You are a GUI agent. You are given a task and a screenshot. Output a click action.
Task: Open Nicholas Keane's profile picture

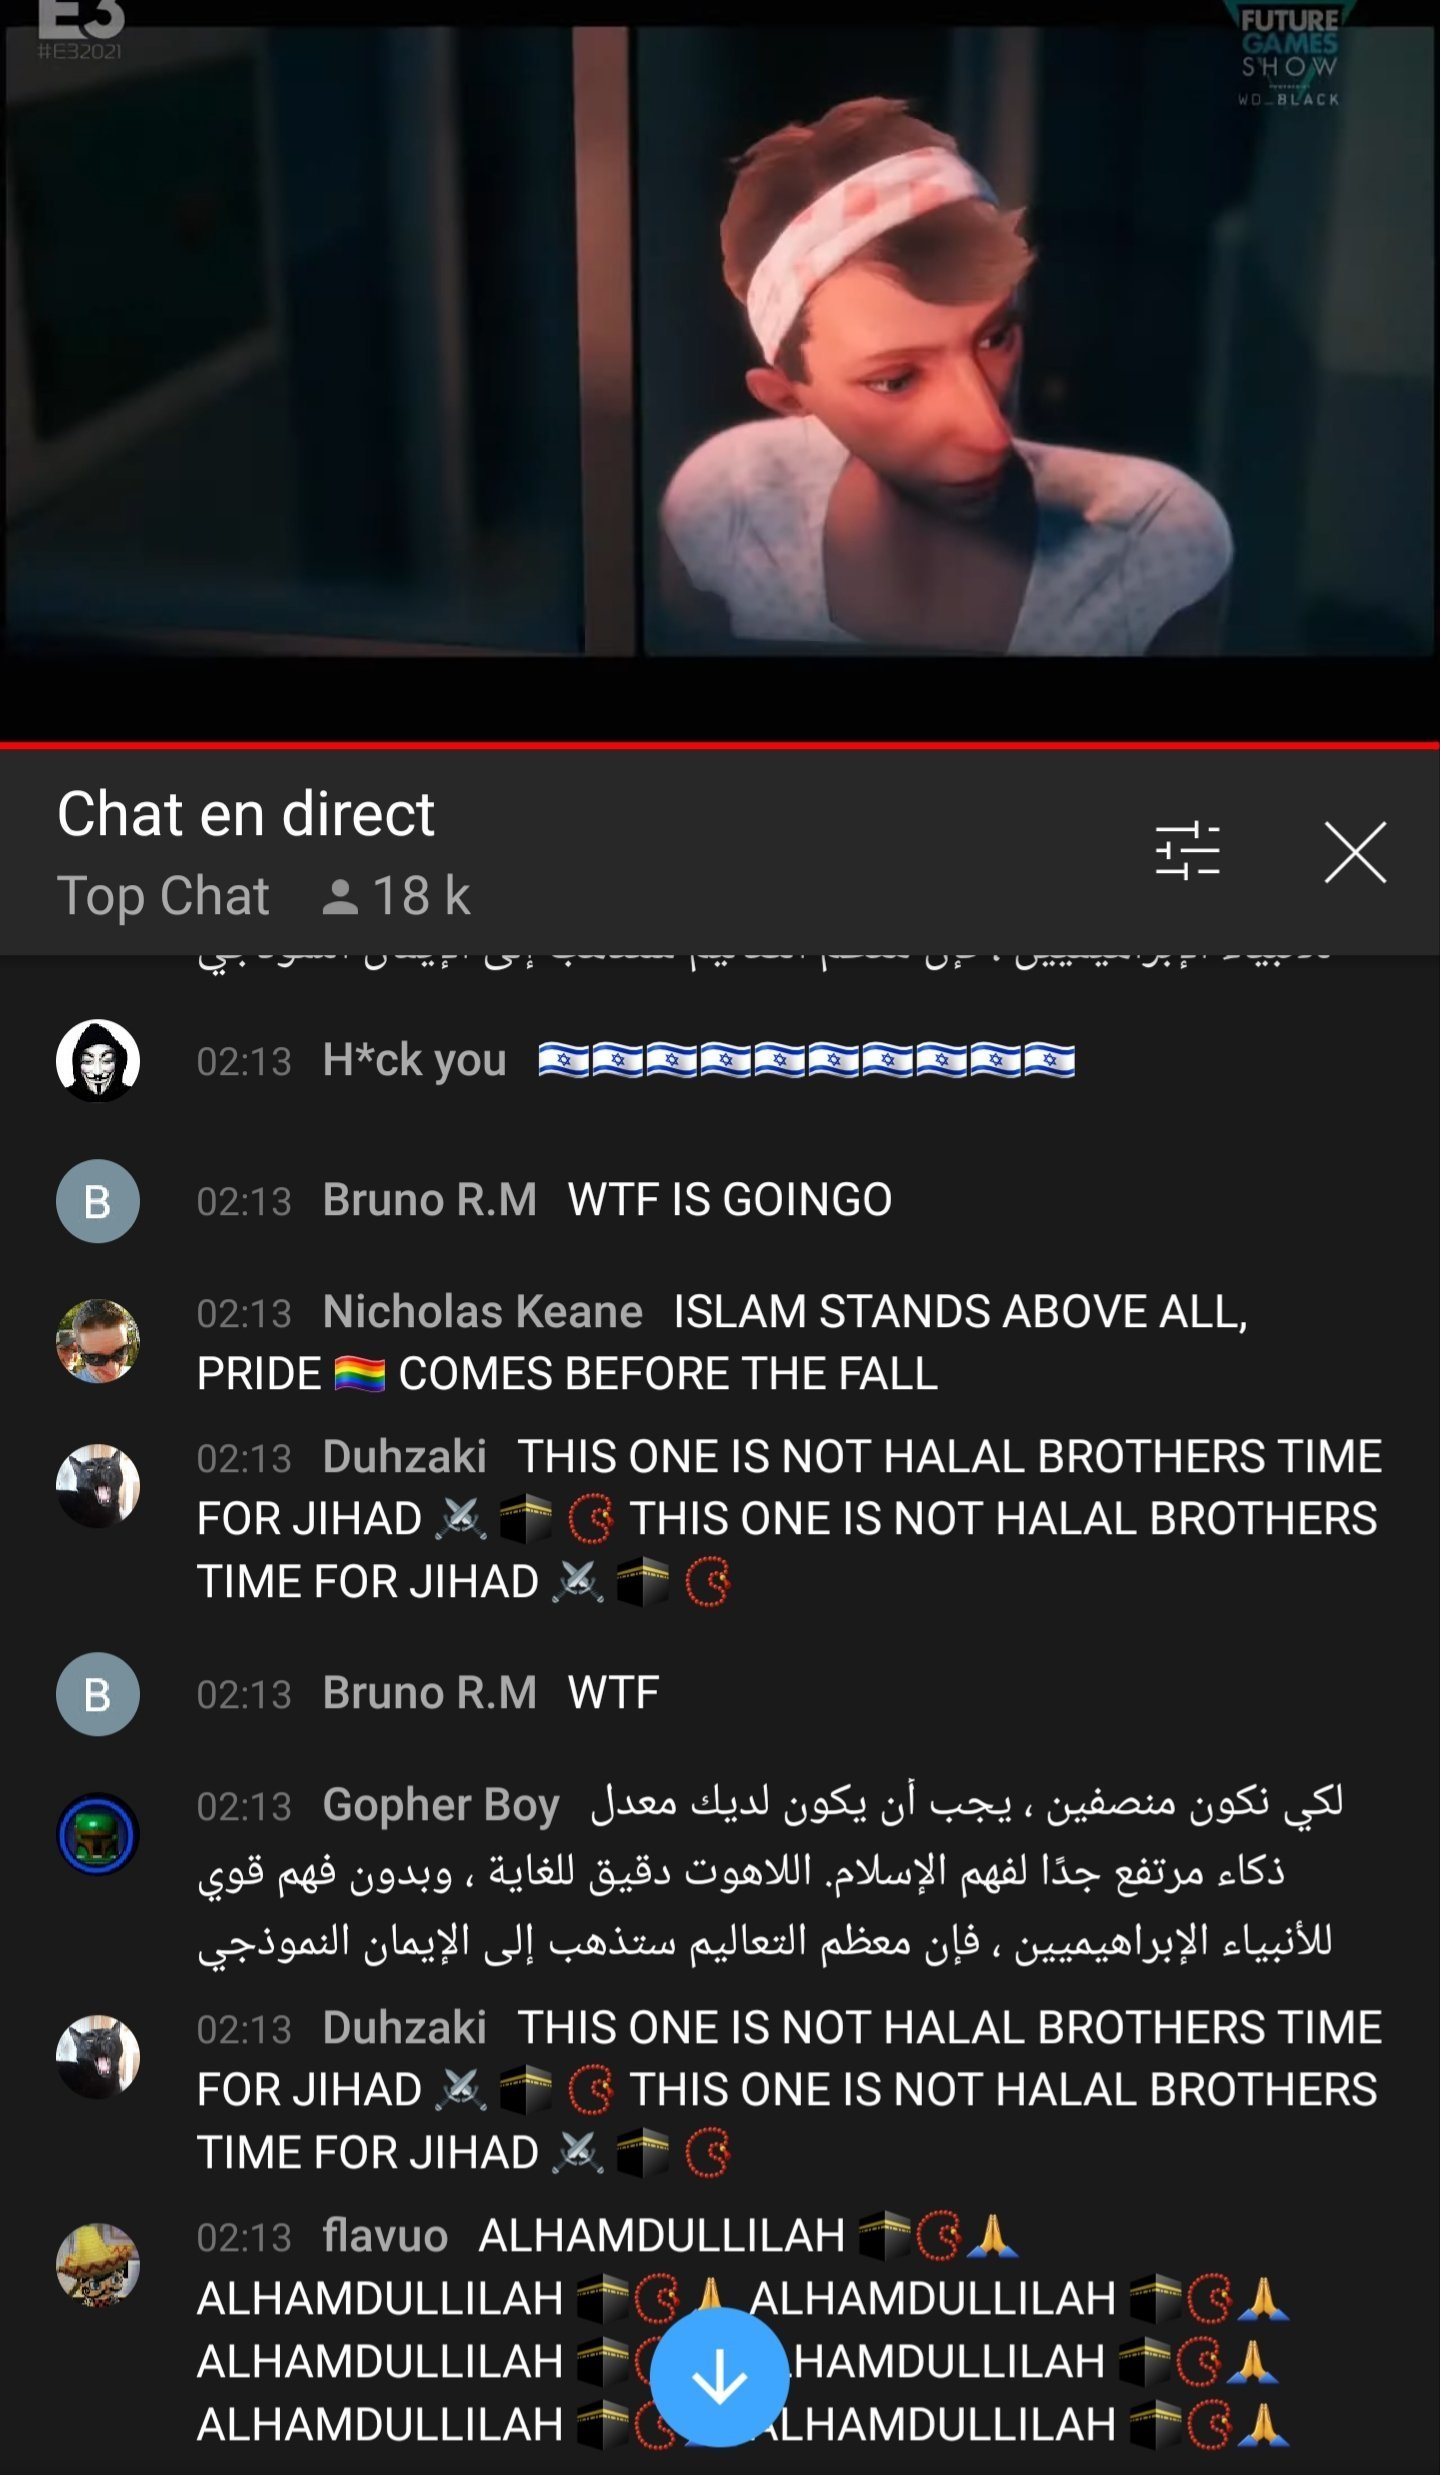click(x=98, y=1341)
